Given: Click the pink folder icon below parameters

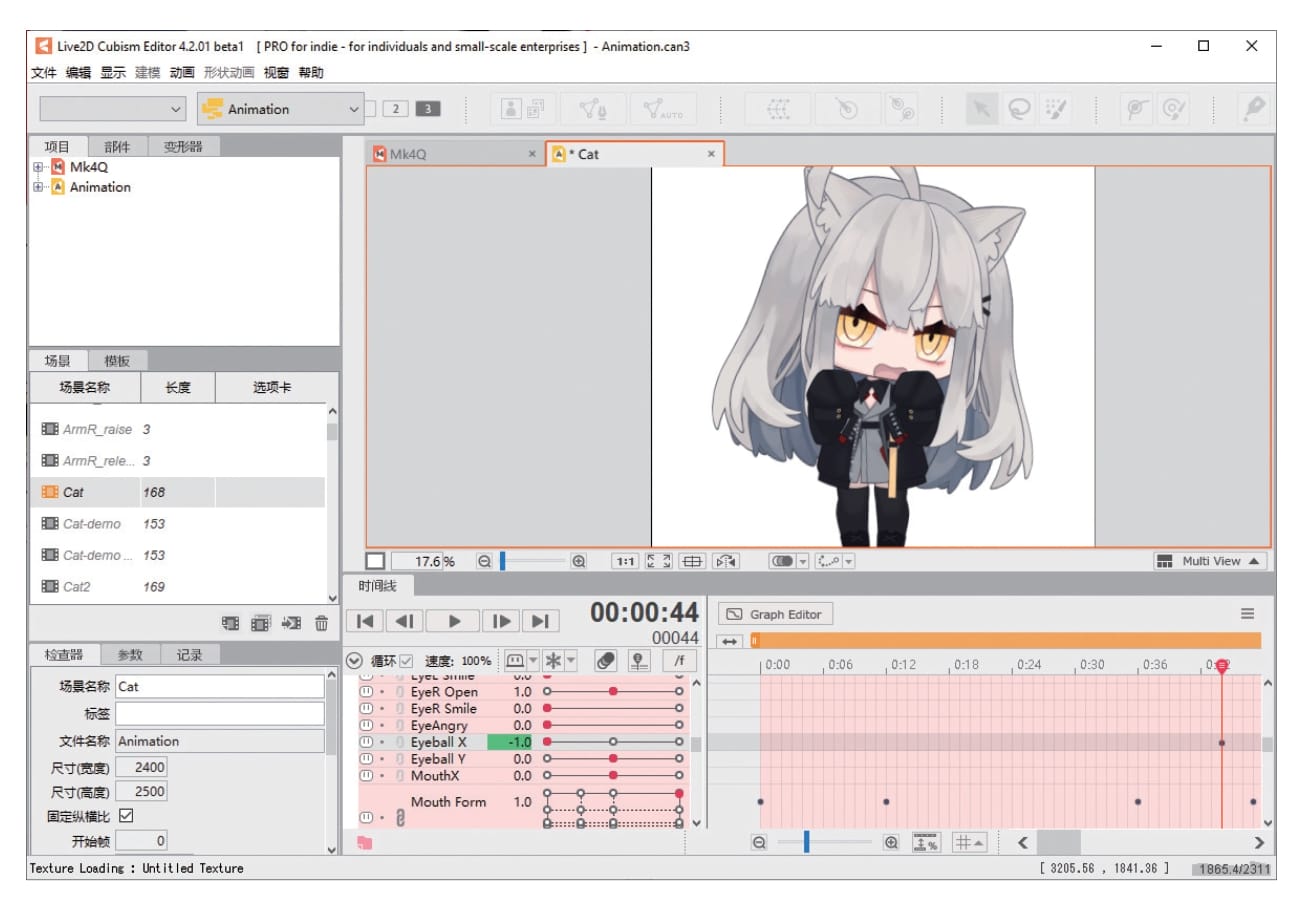Looking at the screenshot, I should (364, 844).
